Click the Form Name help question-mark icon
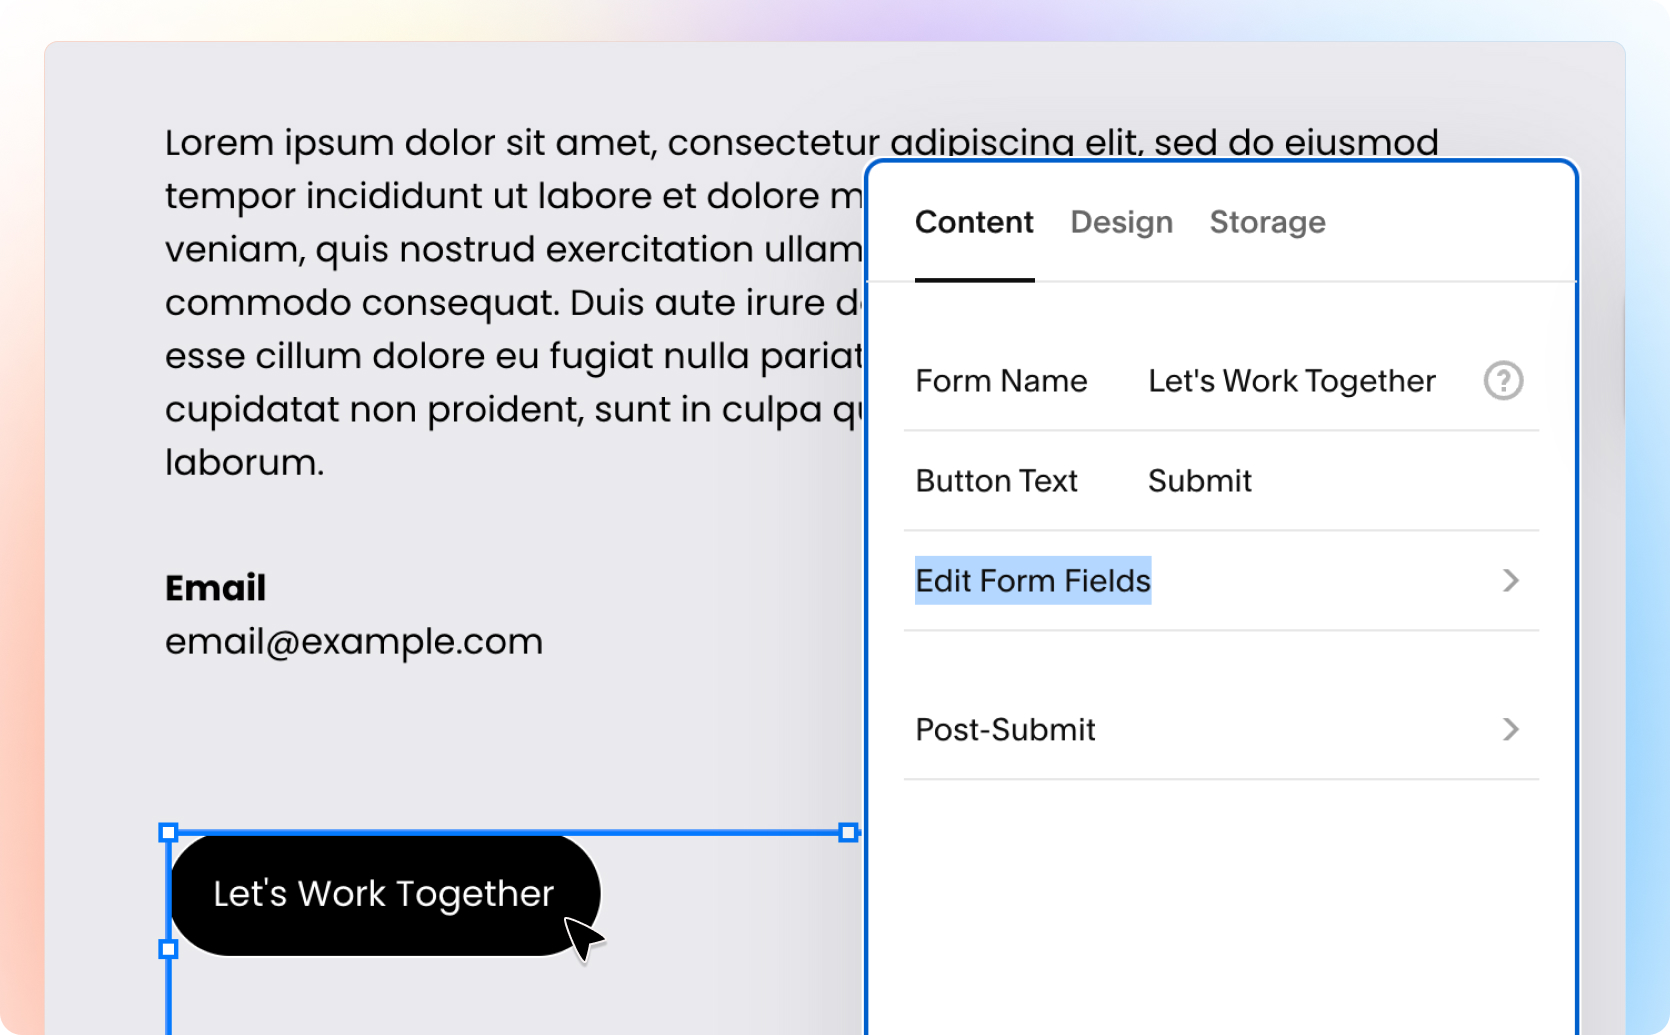This screenshot has height=1035, width=1670. pyautogui.click(x=1503, y=381)
